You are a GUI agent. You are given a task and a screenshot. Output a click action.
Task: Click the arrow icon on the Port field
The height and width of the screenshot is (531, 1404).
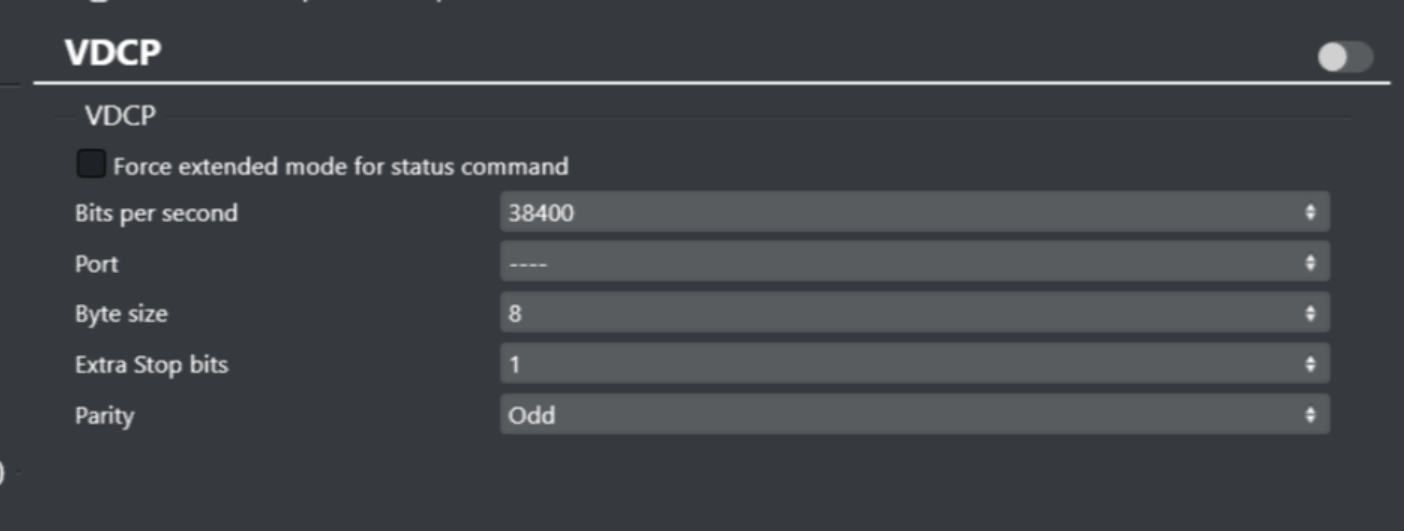pyautogui.click(x=1310, y=263)
